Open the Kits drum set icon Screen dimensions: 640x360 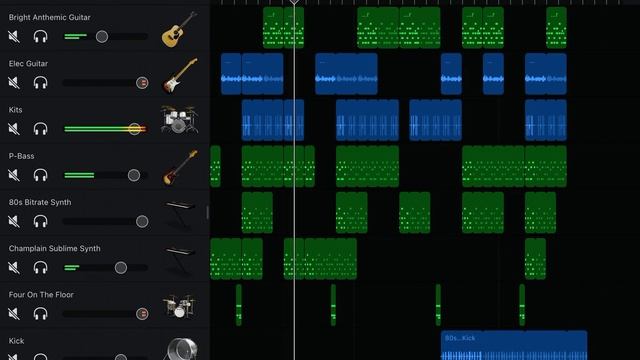click(179, 120)
